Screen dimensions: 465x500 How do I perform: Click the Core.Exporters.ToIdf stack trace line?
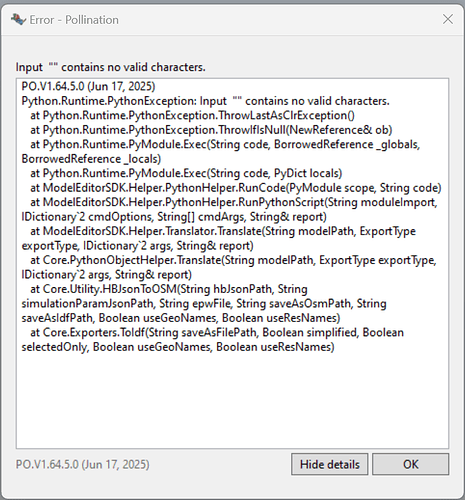(x=213, y=340)
